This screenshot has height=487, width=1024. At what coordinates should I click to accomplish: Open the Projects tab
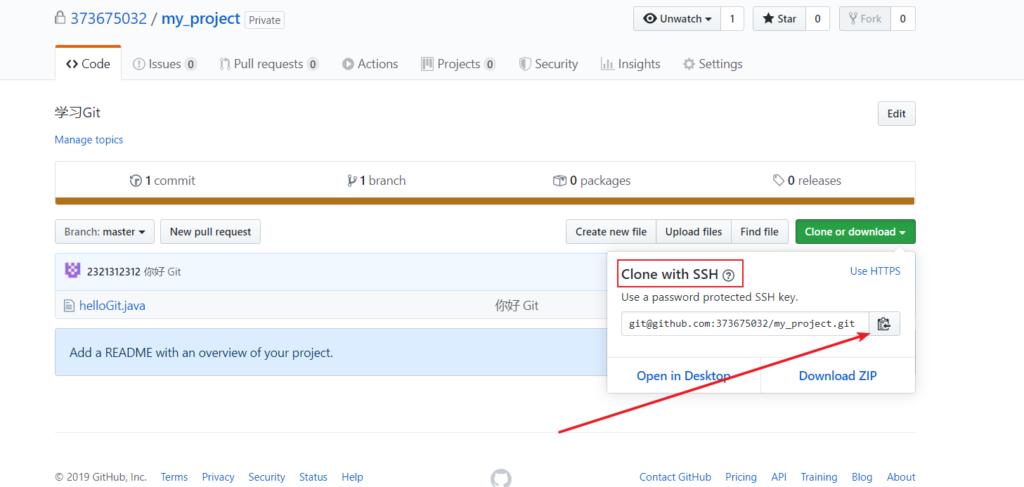(x=458, y=64)
